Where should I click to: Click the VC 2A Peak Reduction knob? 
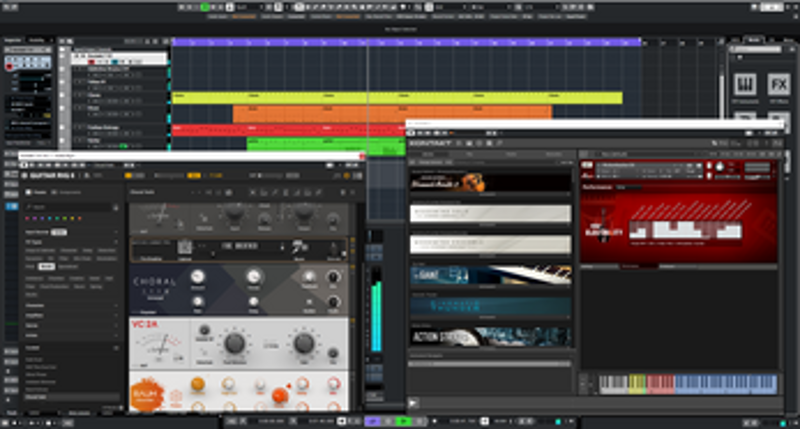point(234,343)
